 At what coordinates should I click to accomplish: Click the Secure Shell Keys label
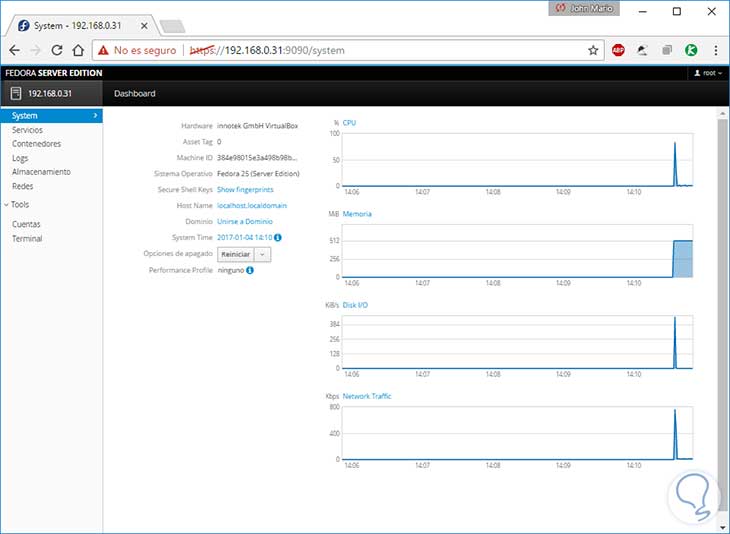185,189
